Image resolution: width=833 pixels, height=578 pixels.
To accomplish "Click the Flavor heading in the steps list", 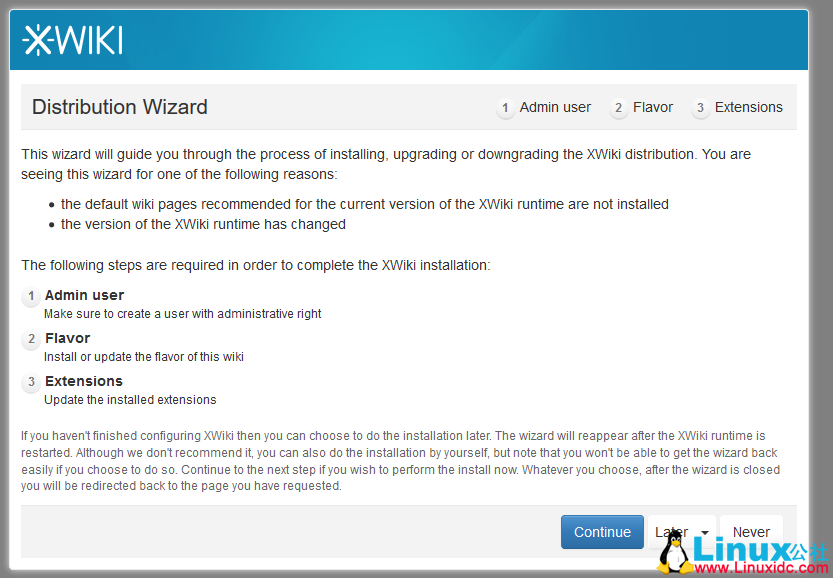I will tap(67, 338).
